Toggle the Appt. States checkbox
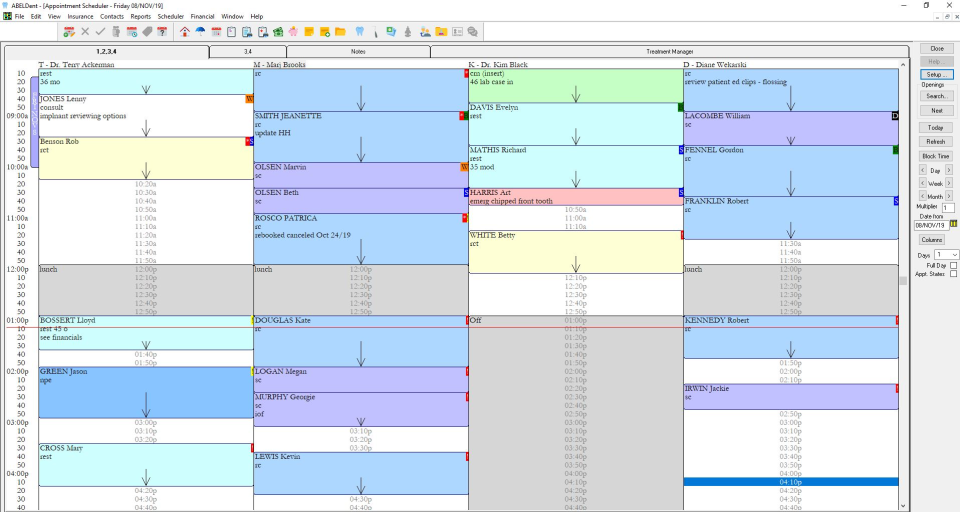 (953, 274)
